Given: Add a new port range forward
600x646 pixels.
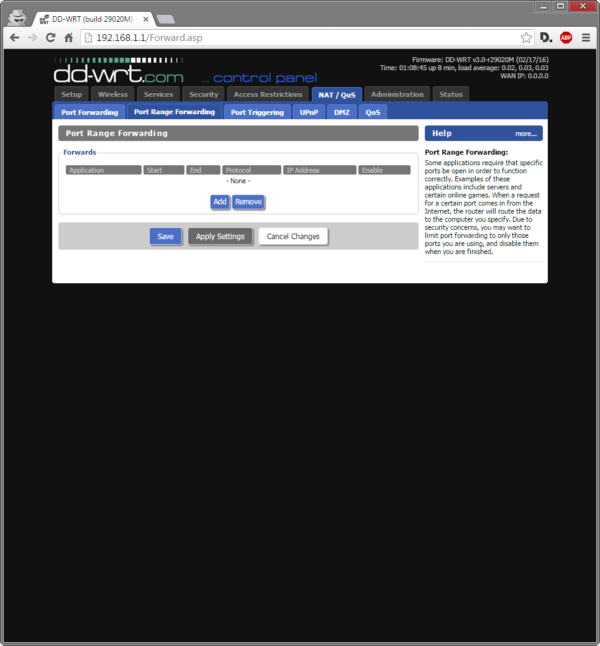Looking at the screenshot, I should click(x=219, y=202).
